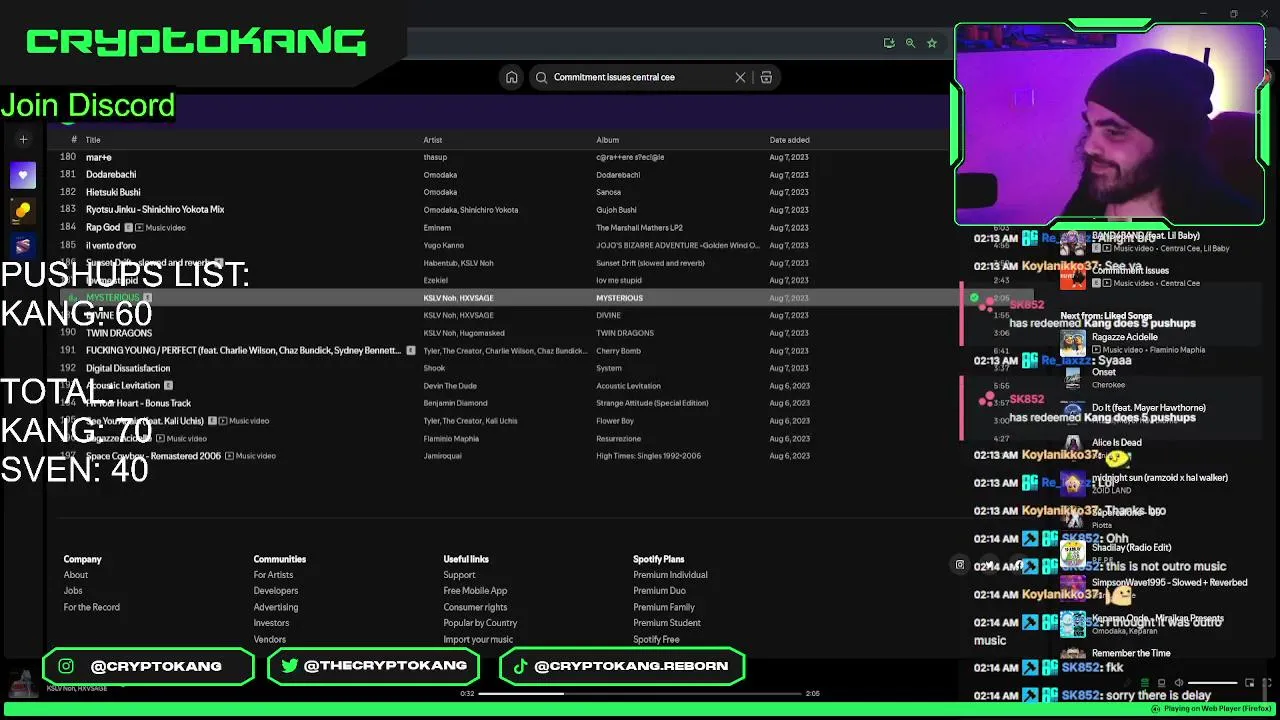This screenshot has width=1280, height=720.
Task: Sort by the Title column header
Action: pyautogui.click(x=93, y=140)
